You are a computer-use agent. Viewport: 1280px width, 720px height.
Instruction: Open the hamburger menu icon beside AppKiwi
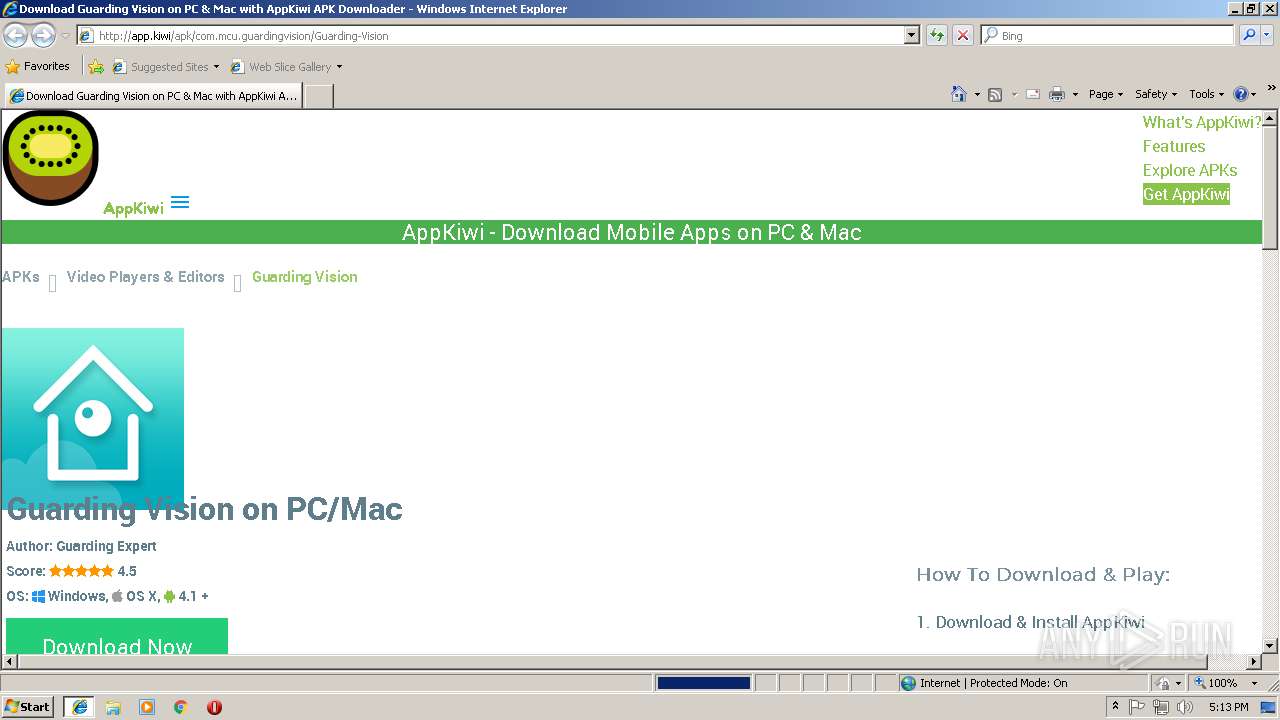click(180, 202)
